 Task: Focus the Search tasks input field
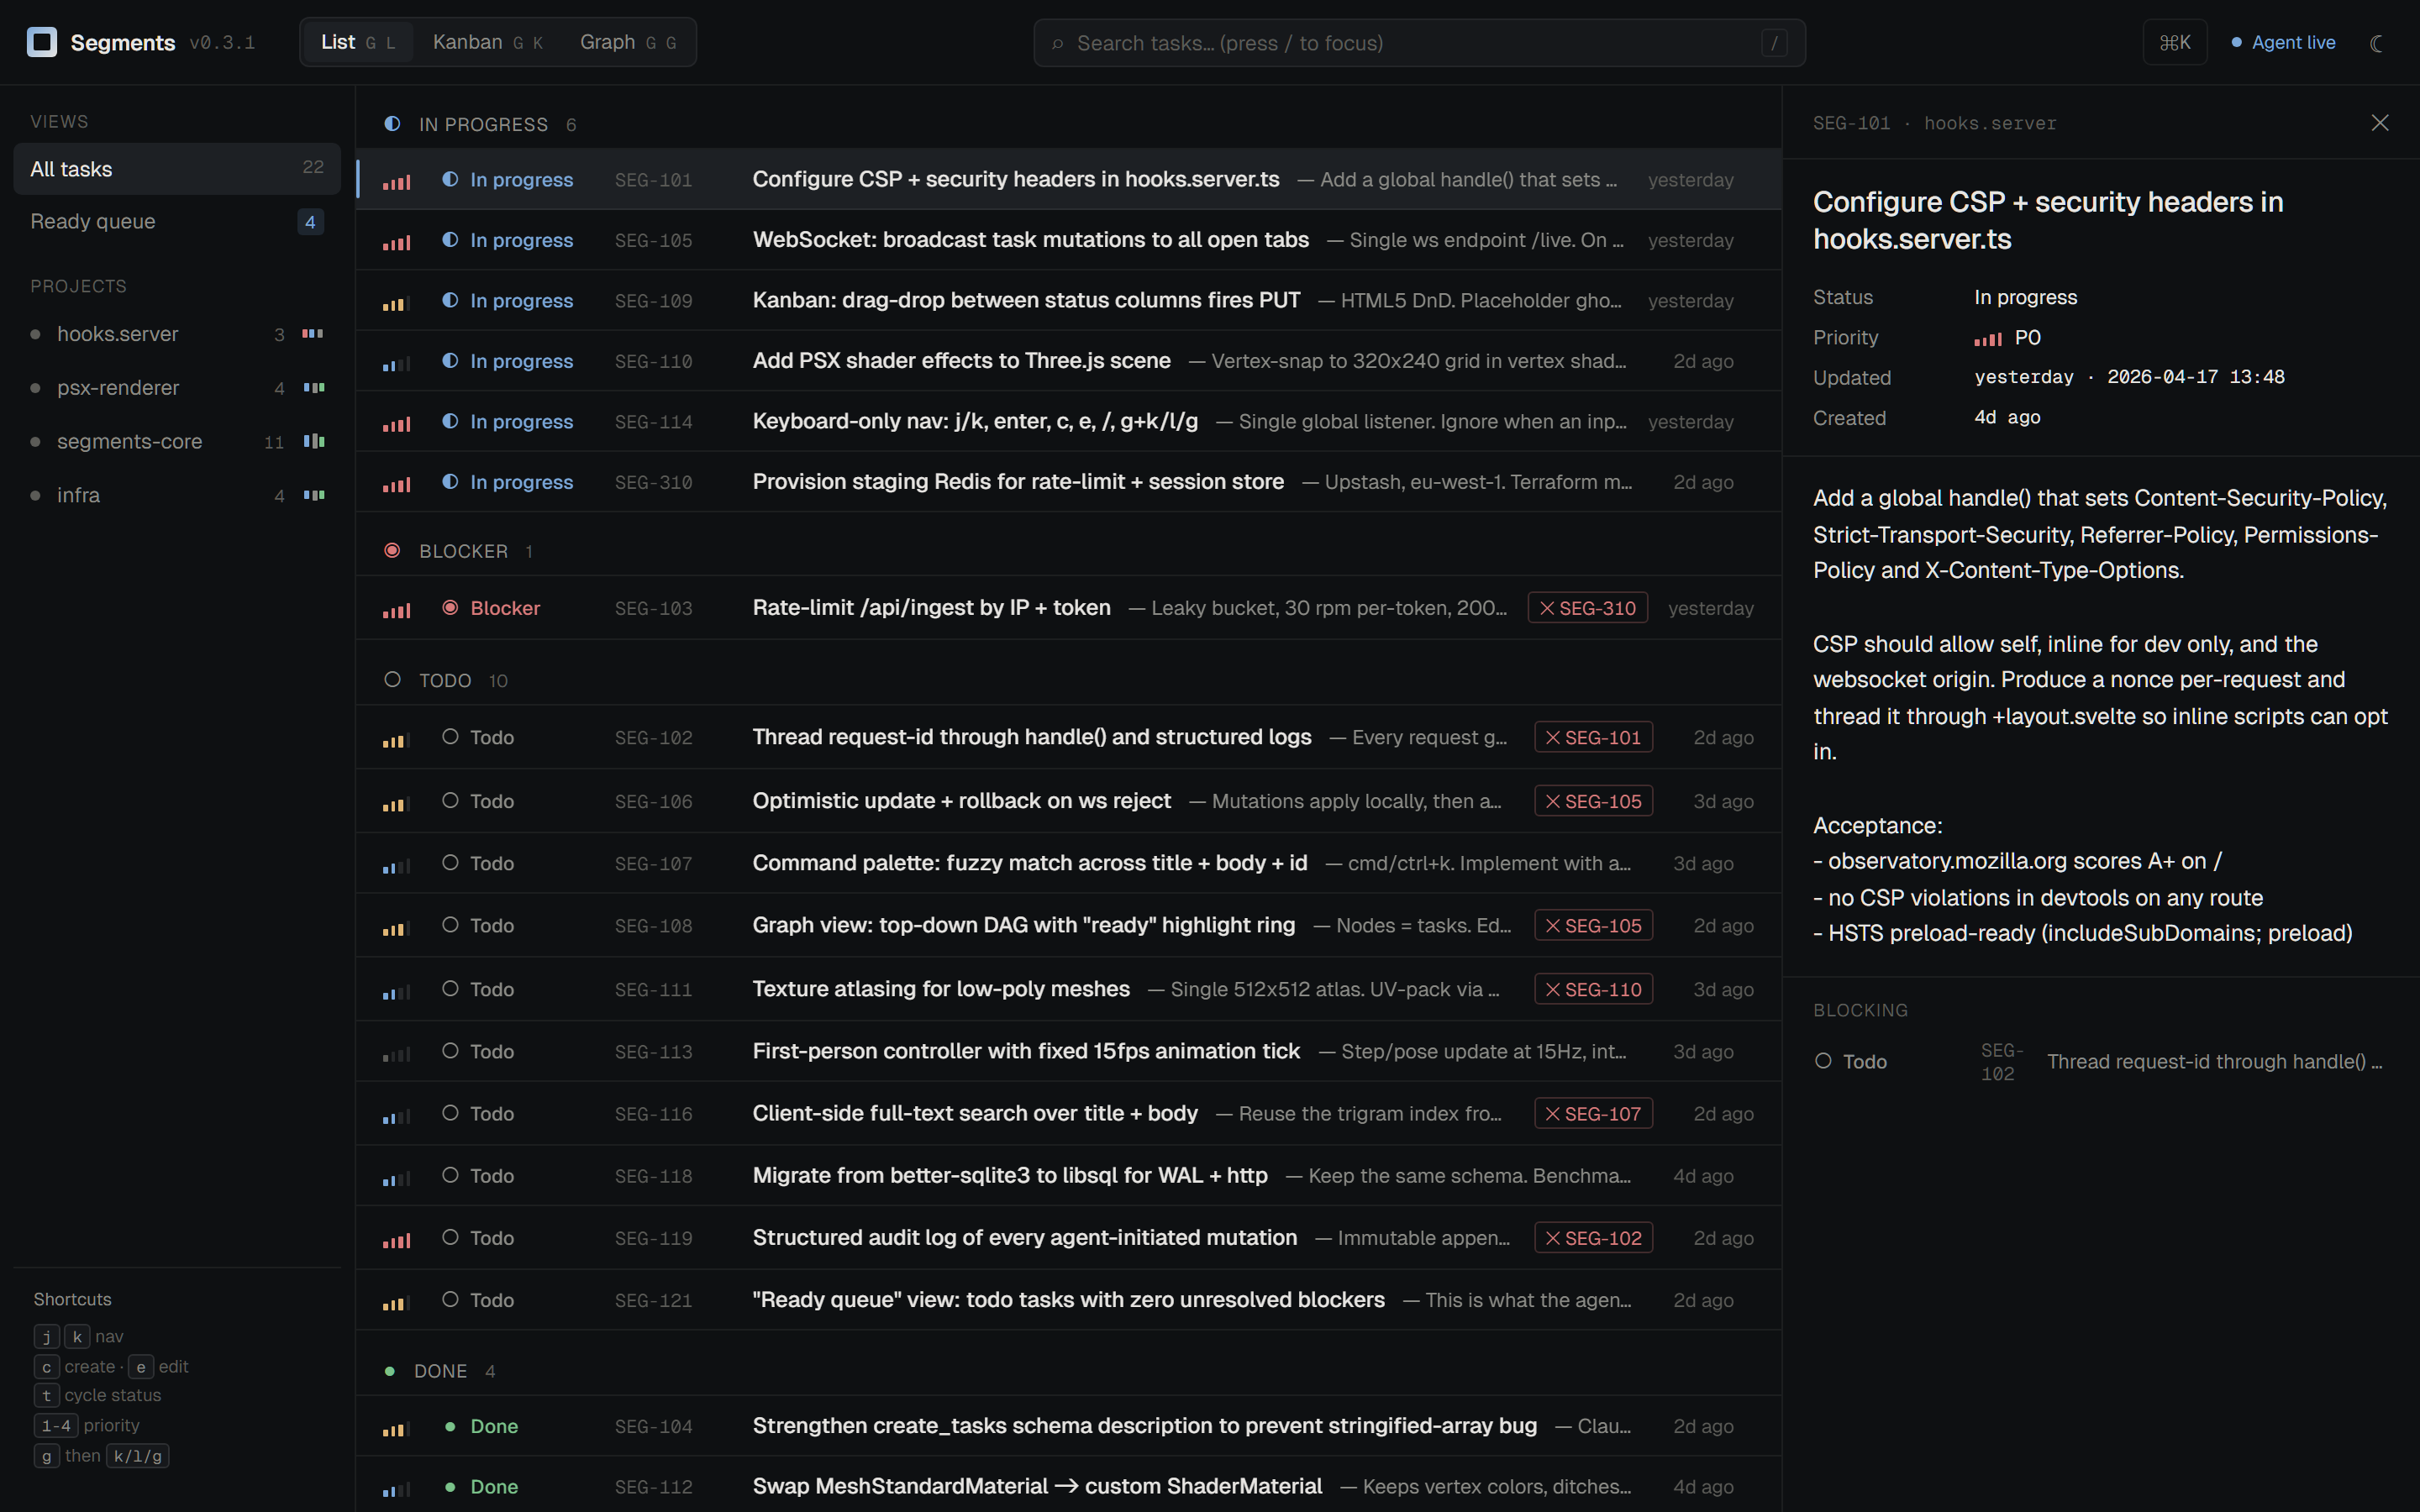coord(1419,43)
